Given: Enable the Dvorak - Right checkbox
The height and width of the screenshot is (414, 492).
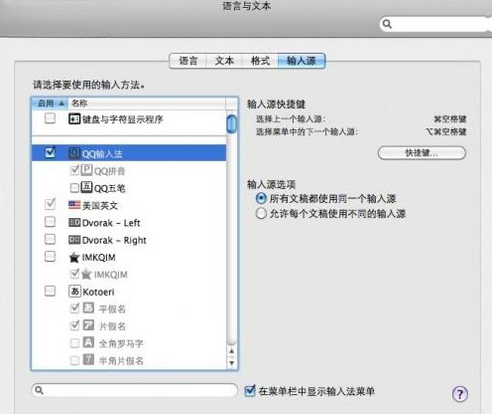Looking at the screenshot, I should tap(50, 239).
